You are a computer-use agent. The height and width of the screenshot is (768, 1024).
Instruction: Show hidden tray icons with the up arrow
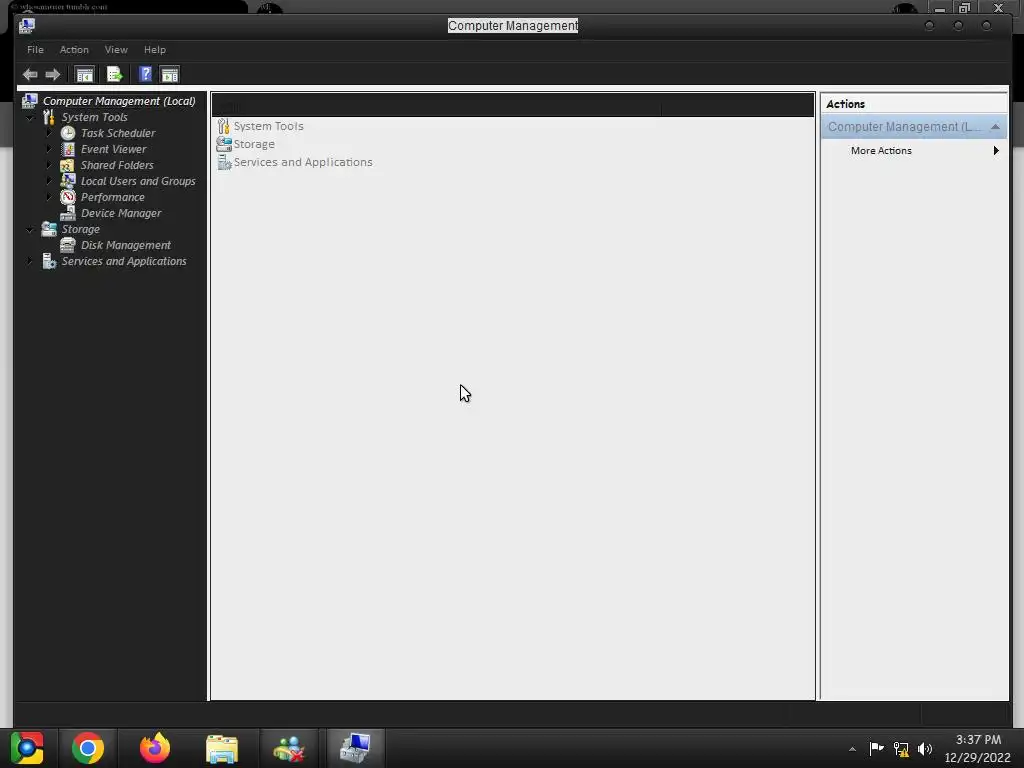click(852, 749)
